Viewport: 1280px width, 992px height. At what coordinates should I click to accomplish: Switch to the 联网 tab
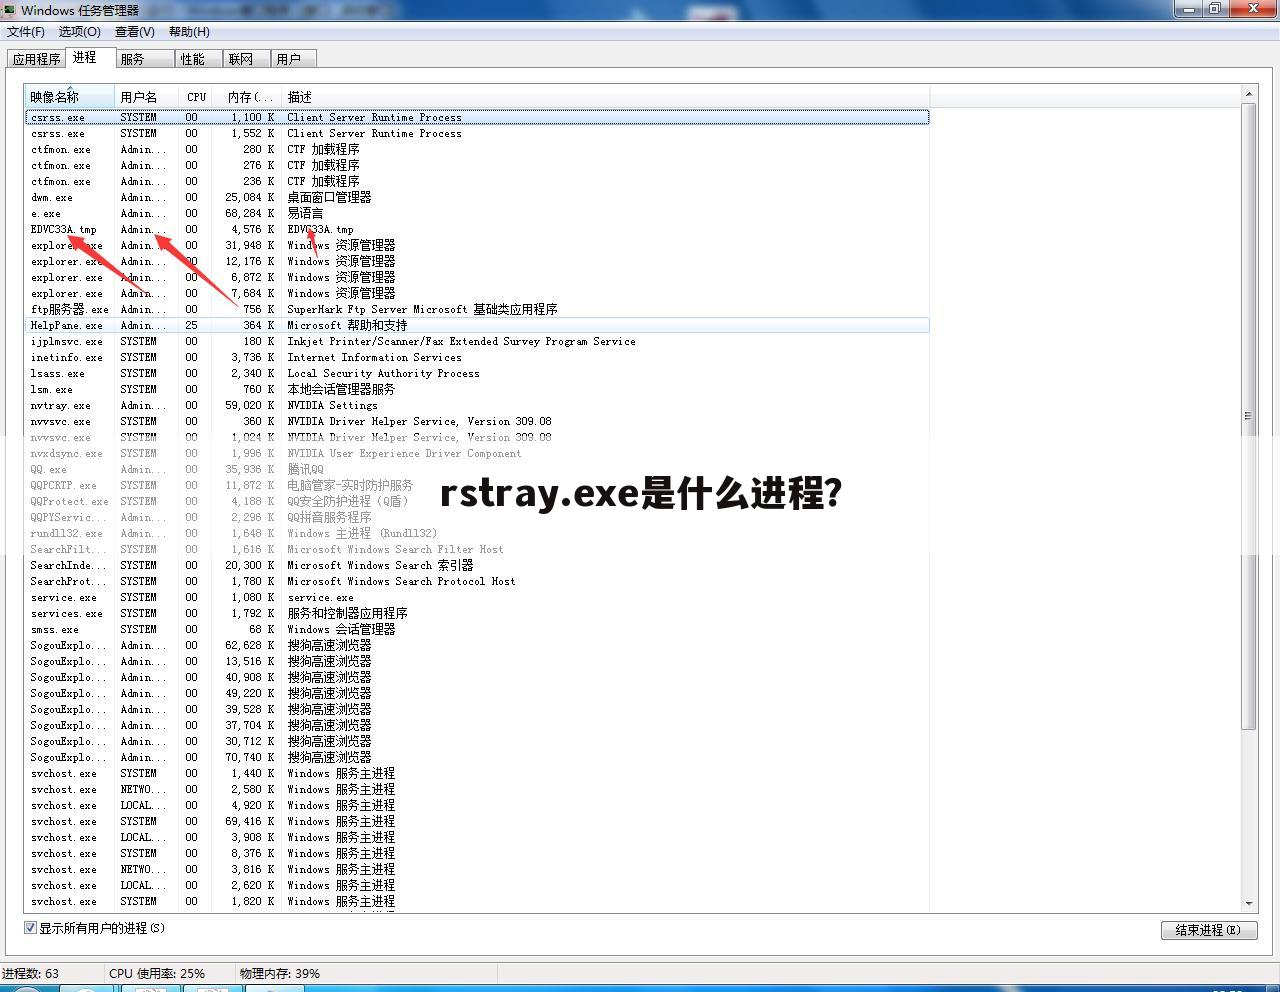click(243, 58)
